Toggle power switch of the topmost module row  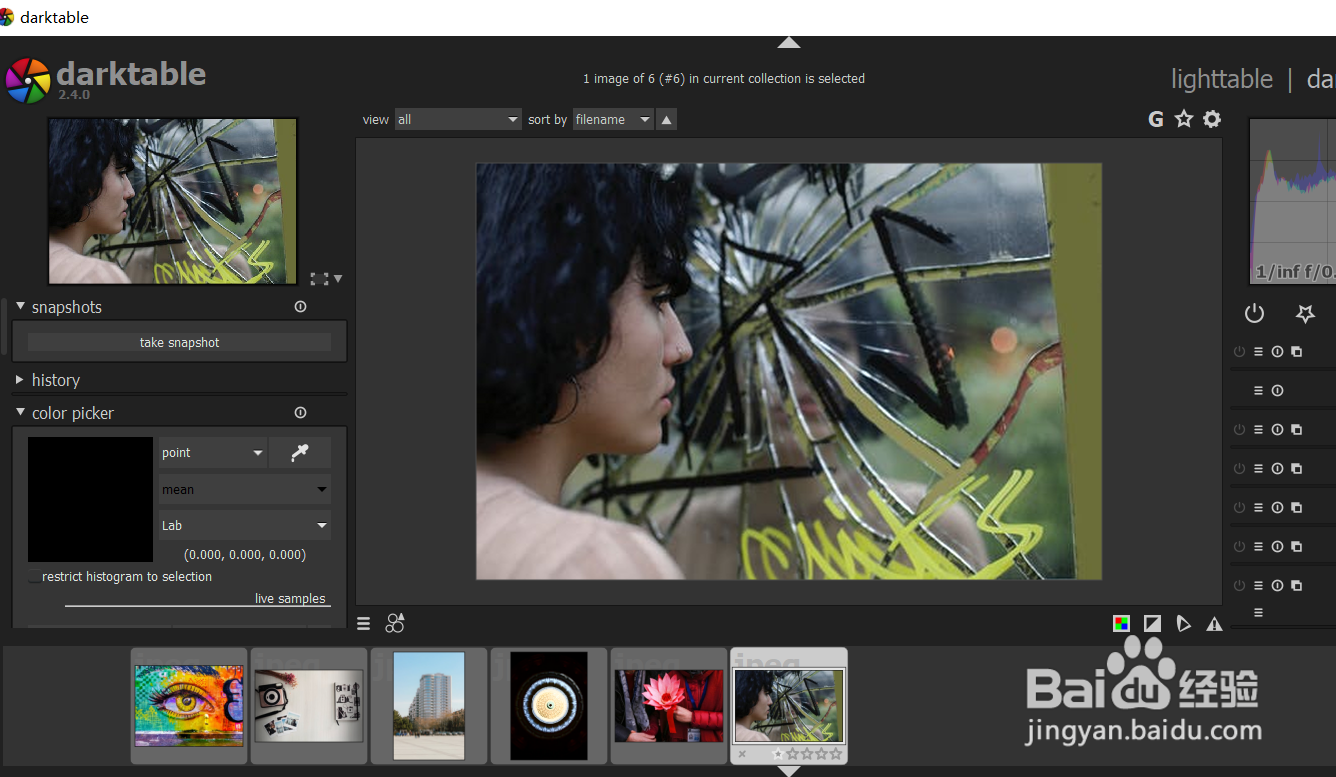pyautogui.click(x=1240, y=352)
